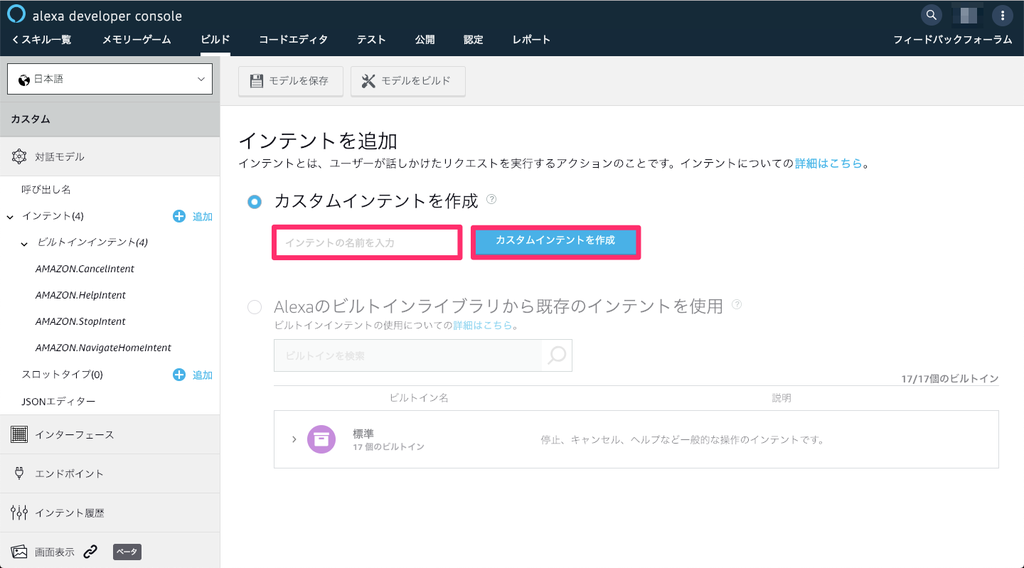The width and height of the screenshot is (1024, 568).
Task: Switch to the レポート tab
Action: coord(531,40)
